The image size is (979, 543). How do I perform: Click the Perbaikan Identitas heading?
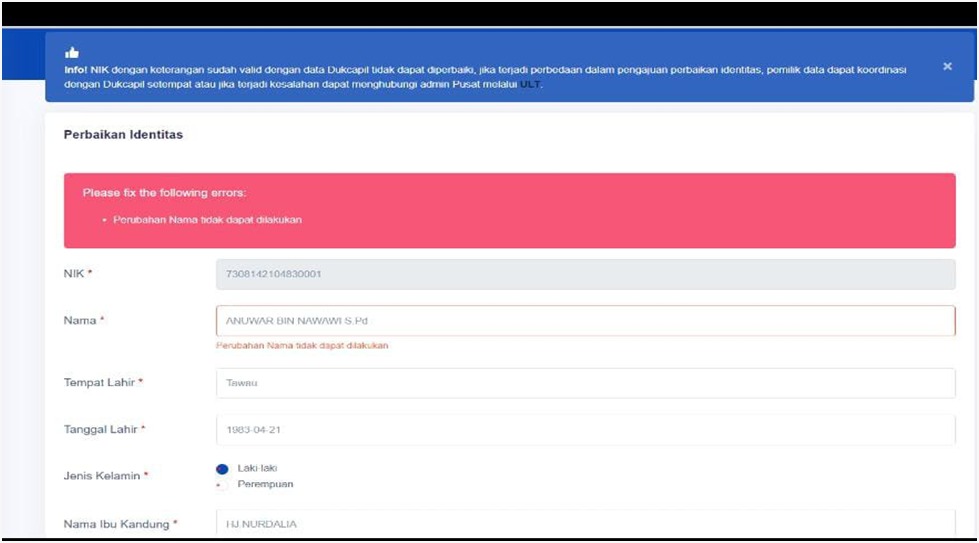(x=123, y=135)
